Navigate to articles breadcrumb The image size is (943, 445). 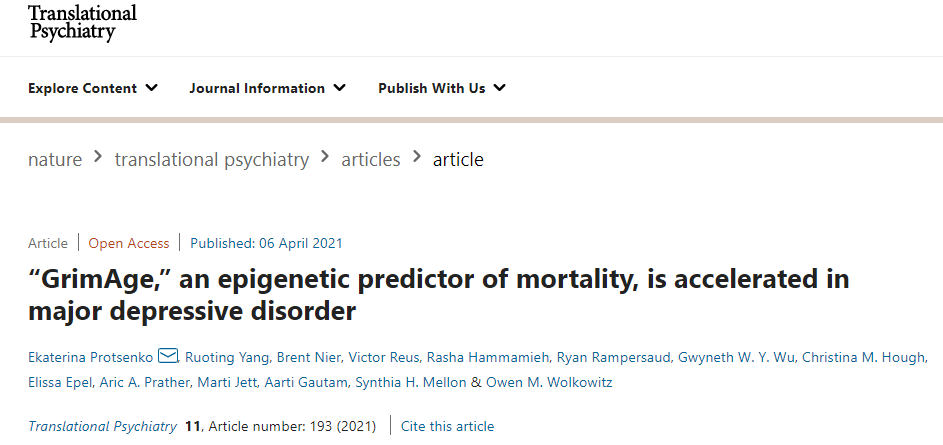point(370,159)
